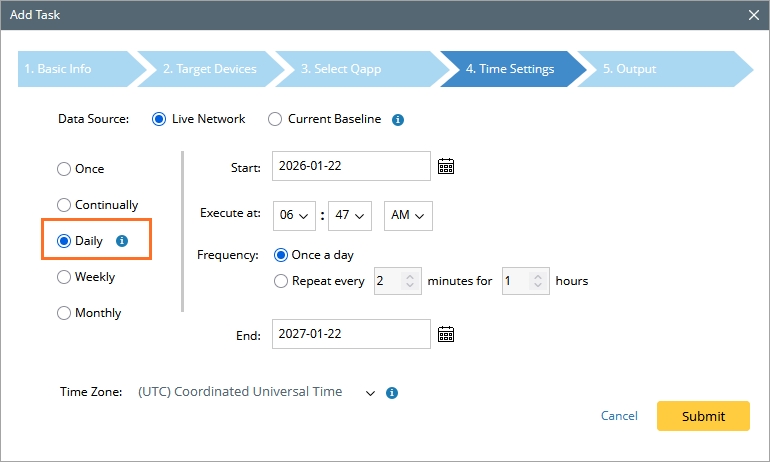
Task: Click info icon next to Daily
Action: click(x=122, y=241)
